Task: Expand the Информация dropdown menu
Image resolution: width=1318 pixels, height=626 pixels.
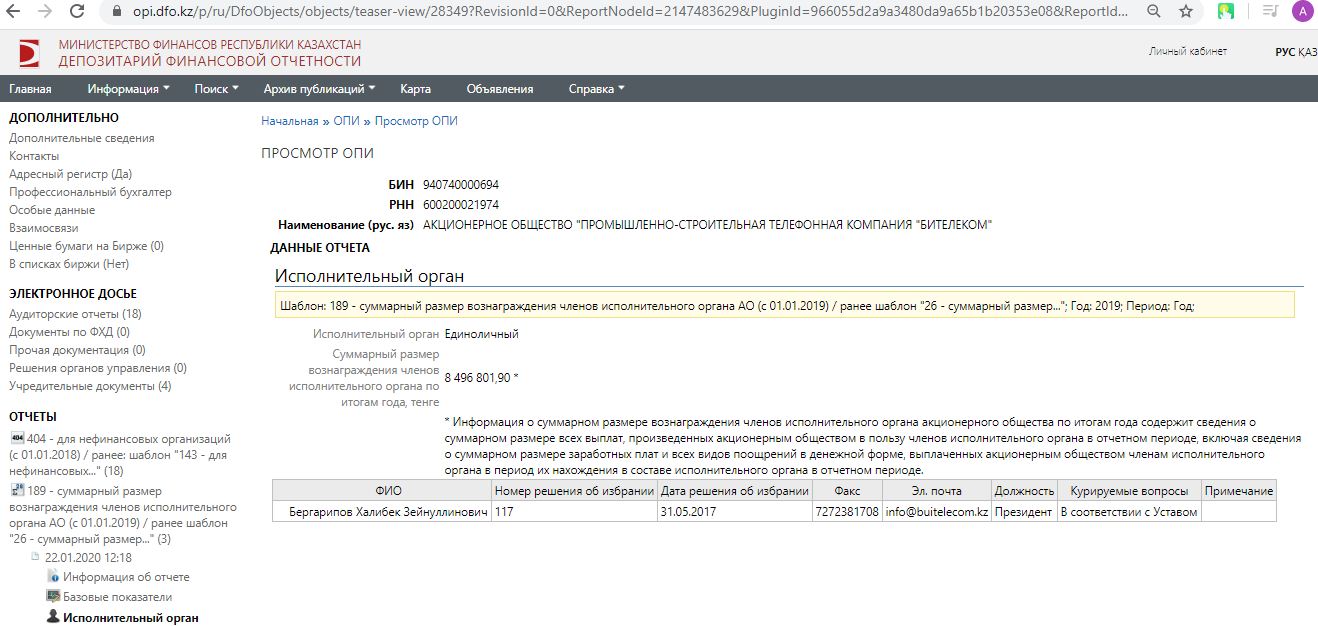Action: click(x=128, y=89)
